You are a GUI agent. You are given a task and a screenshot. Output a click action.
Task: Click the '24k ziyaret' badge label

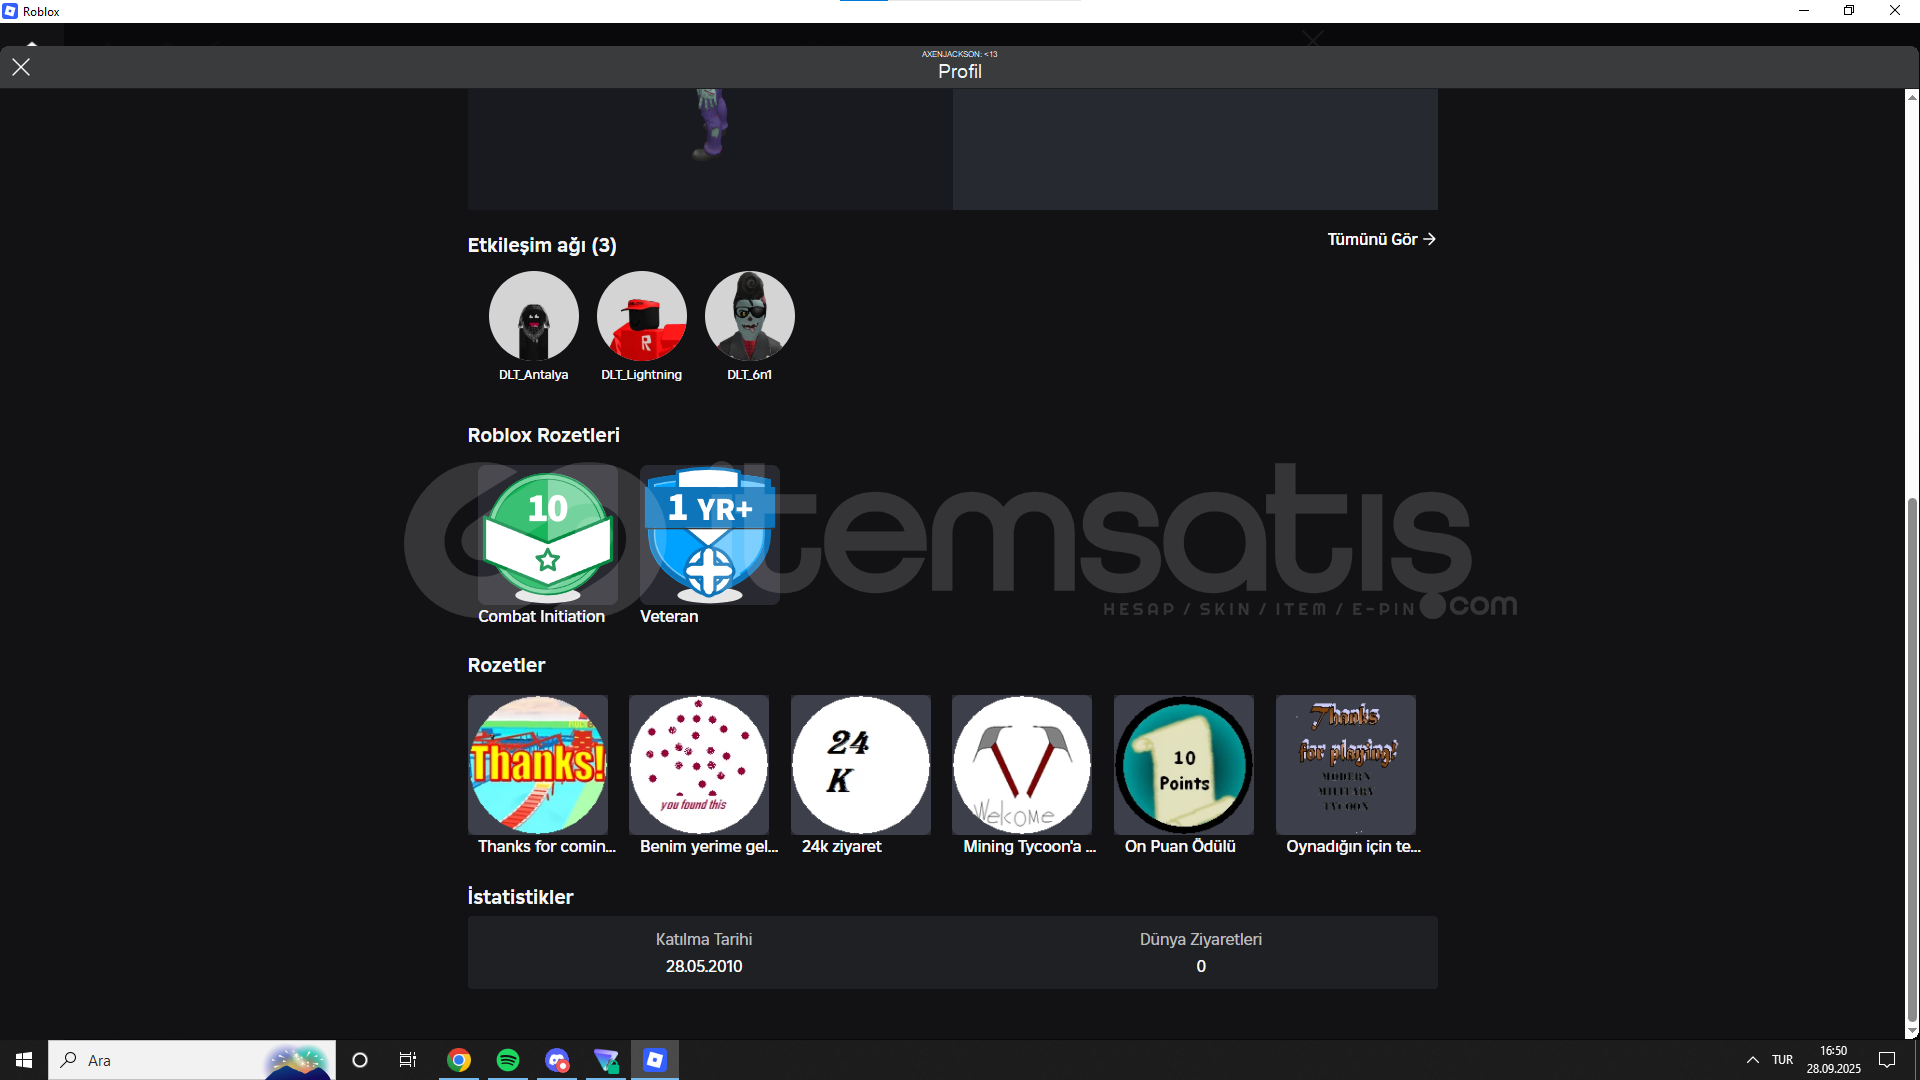pyautogui.click(x=841, y=847)
